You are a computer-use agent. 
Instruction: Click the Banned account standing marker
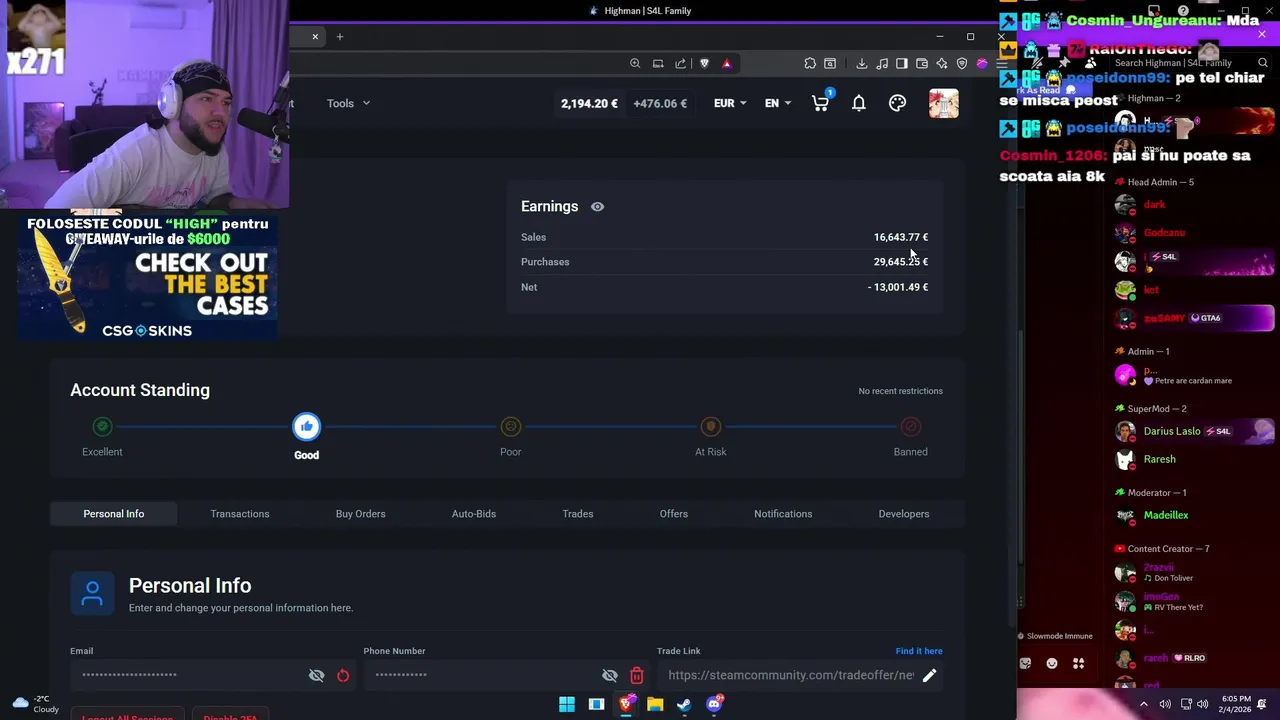[x=910, y=427]
